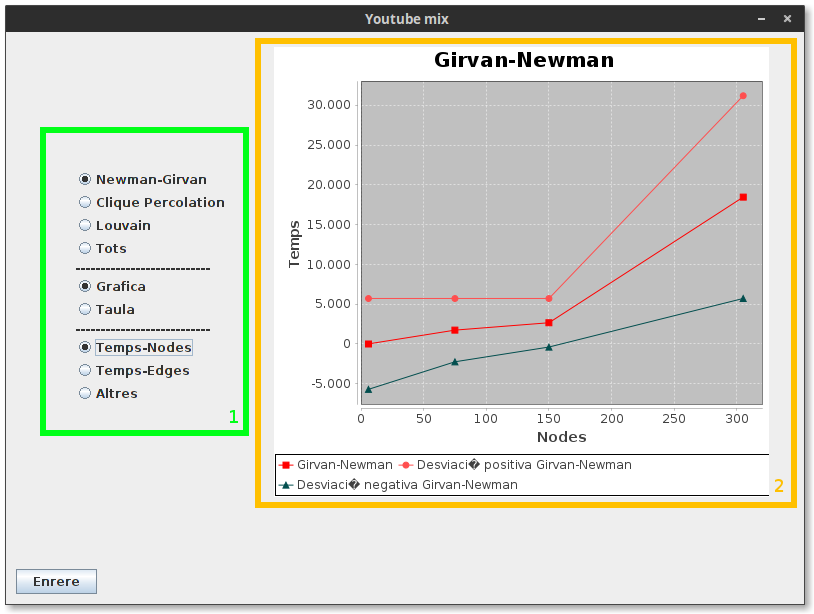Click the Desviació positiva legend circle marker
This screenshot has width=814, height=614.
point(406,465)
